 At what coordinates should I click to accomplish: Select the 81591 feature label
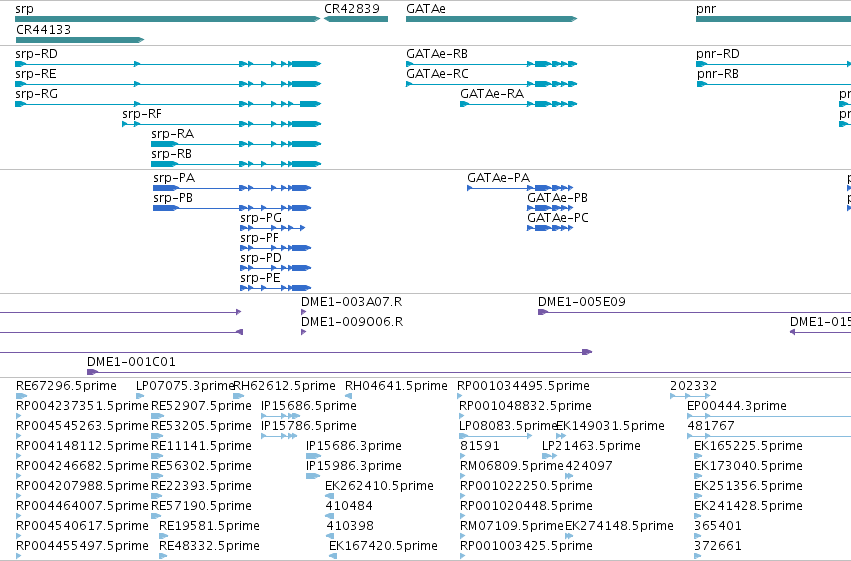pyautogui.click(x=480, y=446)
